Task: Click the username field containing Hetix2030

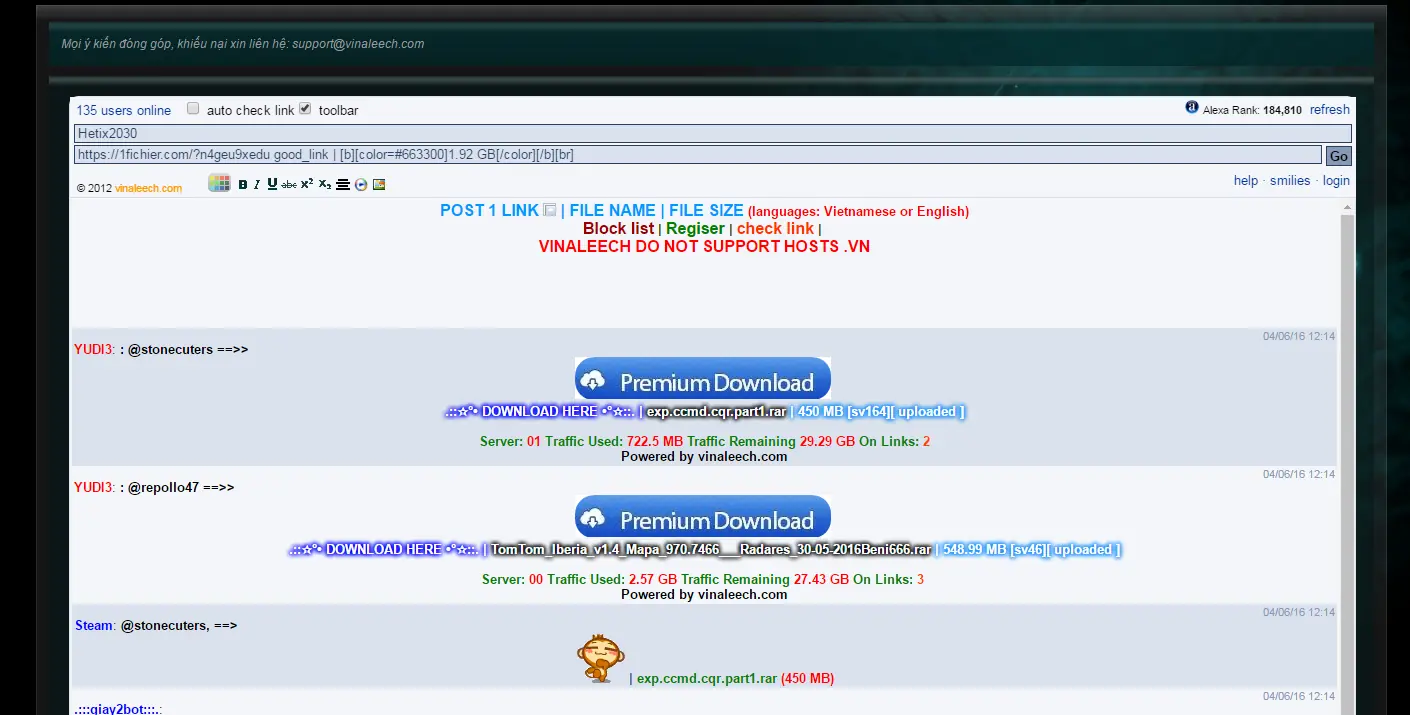Action: coord(713,133)
